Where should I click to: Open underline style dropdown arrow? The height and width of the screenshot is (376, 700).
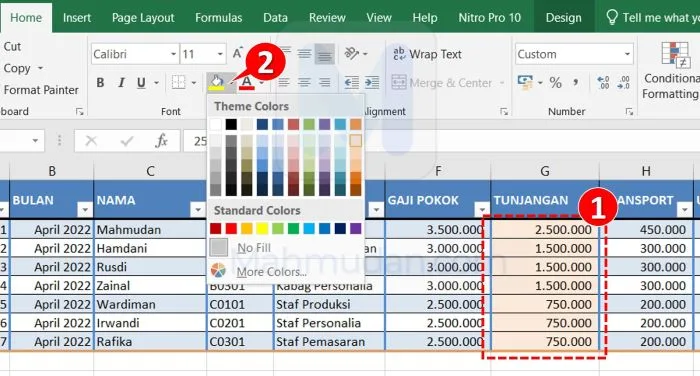pos(156,83)
